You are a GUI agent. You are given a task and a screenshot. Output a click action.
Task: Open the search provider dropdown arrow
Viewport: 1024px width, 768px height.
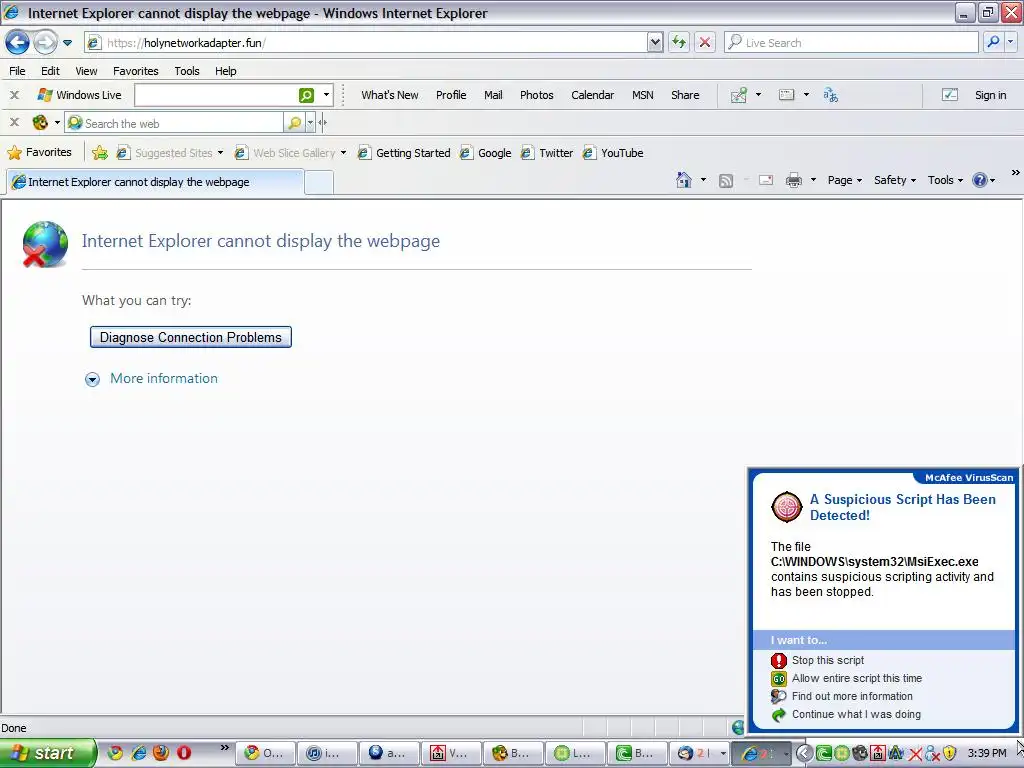click(x=1011, y=42)
